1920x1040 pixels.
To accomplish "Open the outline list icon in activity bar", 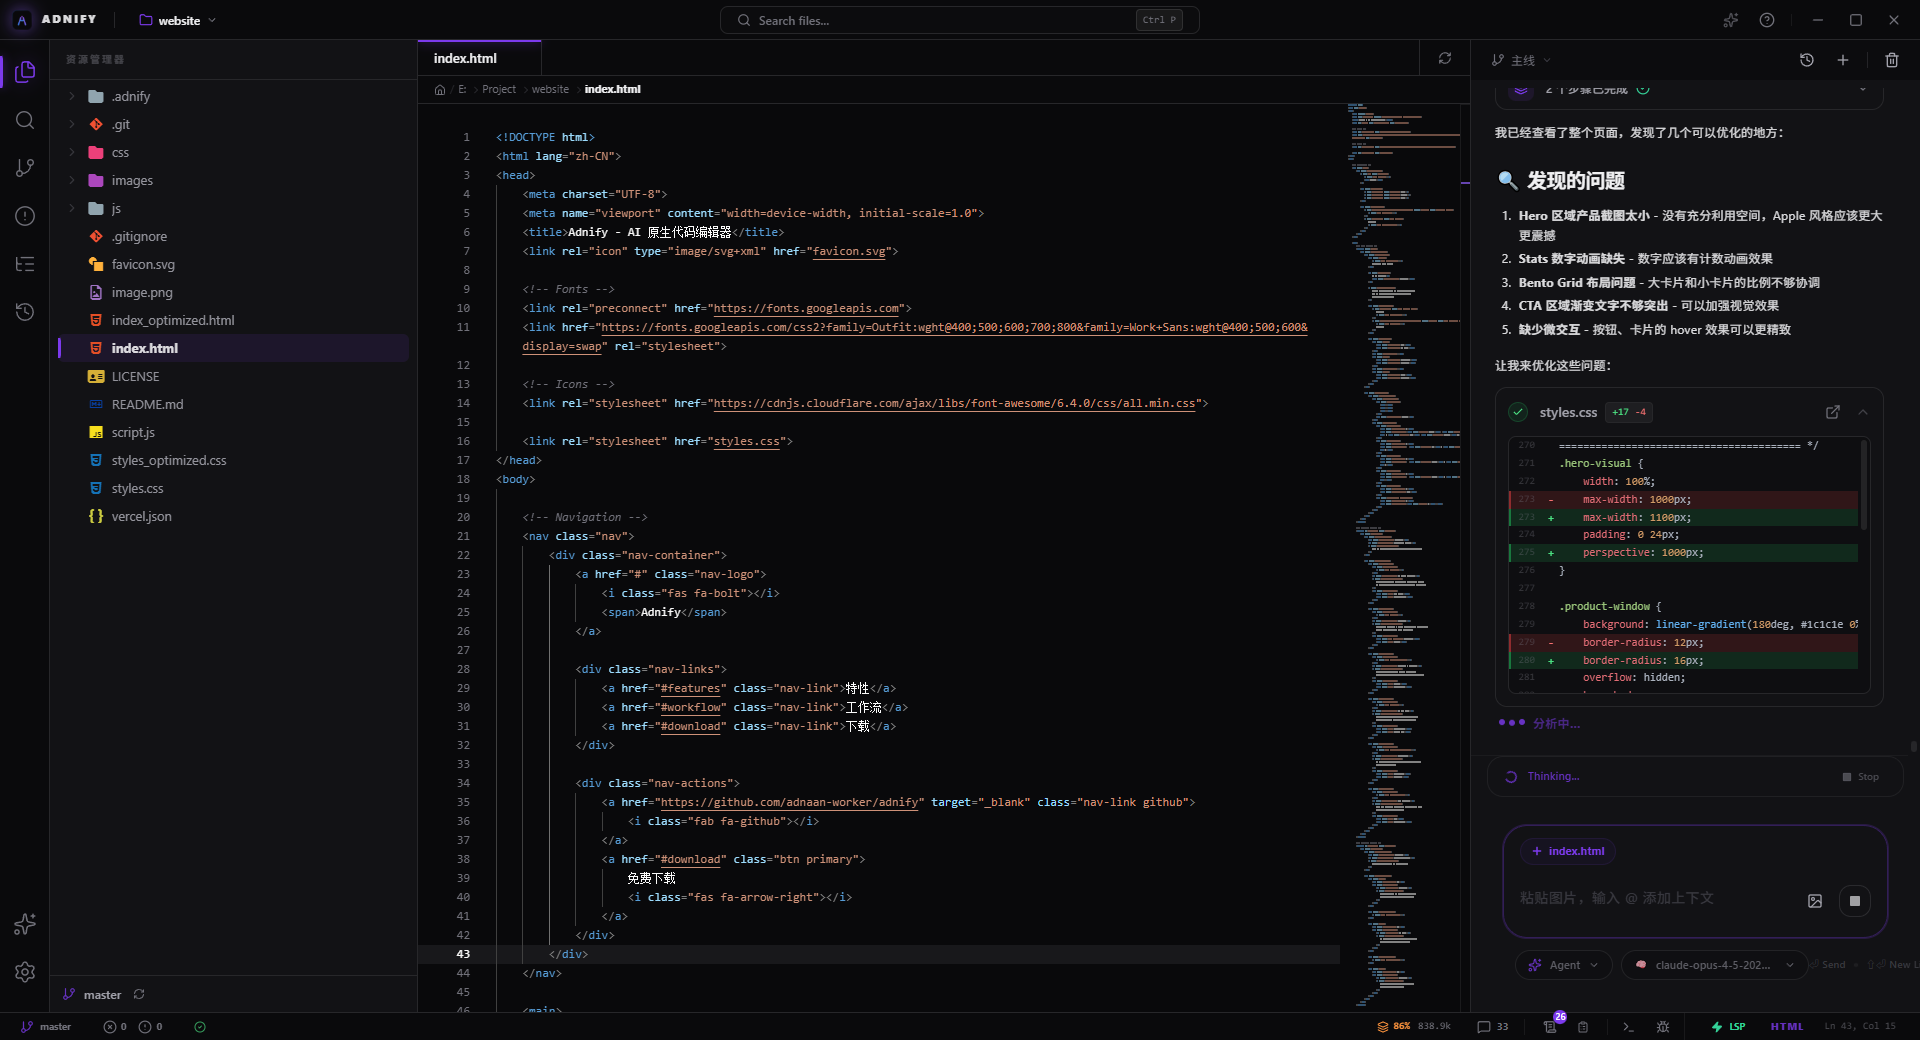I will coord(25,264).
